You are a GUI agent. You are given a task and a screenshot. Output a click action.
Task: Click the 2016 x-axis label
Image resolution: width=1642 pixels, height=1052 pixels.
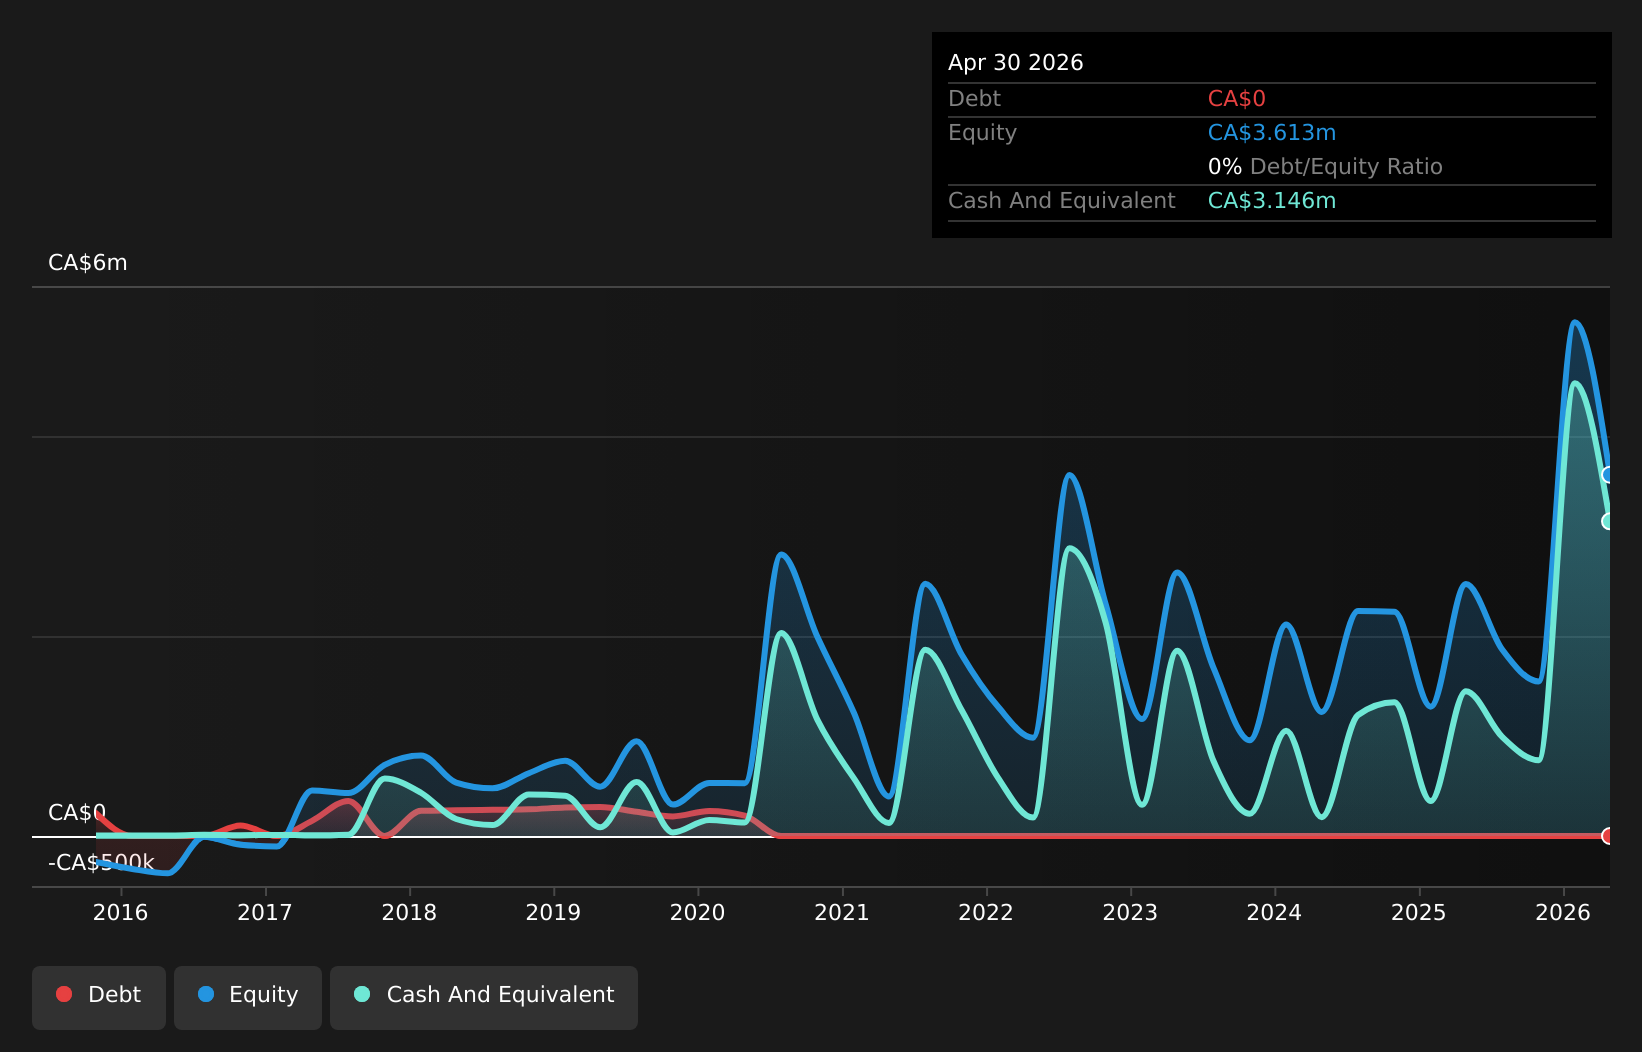point(120,912)
